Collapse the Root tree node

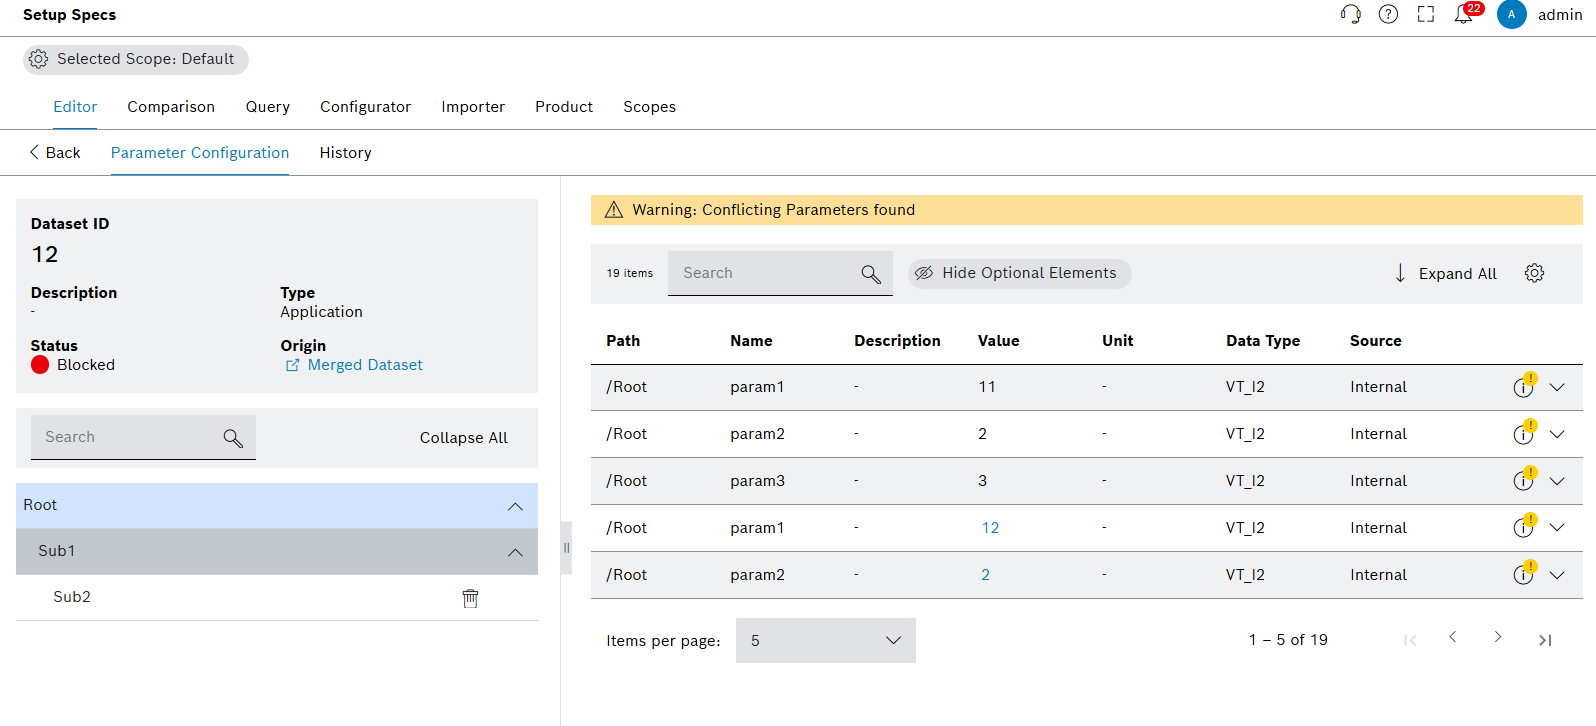pyautogui.click(x=515, y=506)
